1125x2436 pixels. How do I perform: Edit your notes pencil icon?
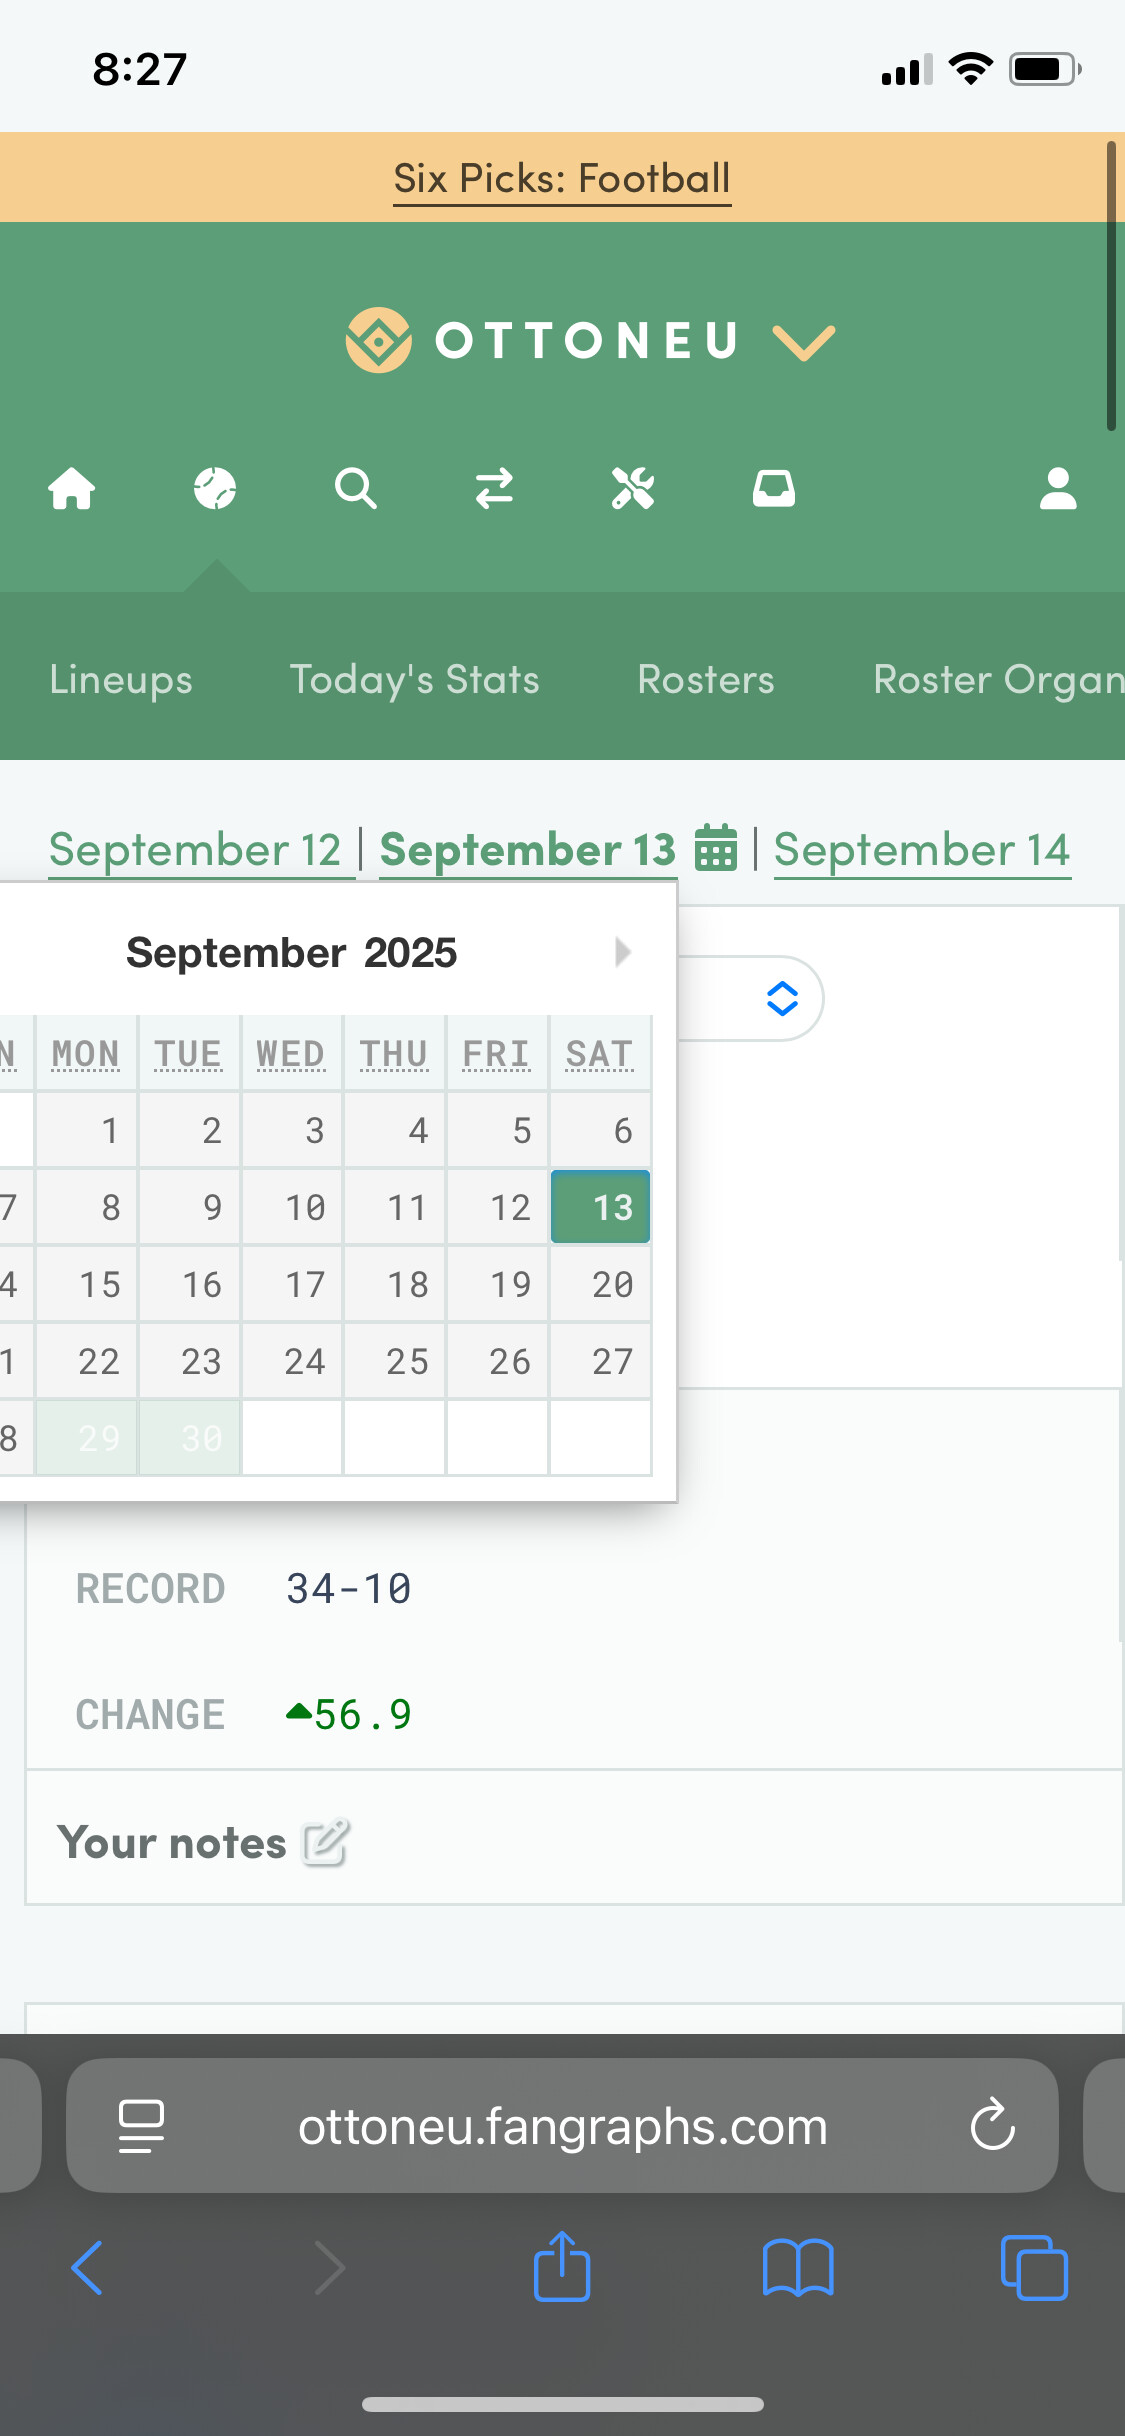[x=326, y=1842]
